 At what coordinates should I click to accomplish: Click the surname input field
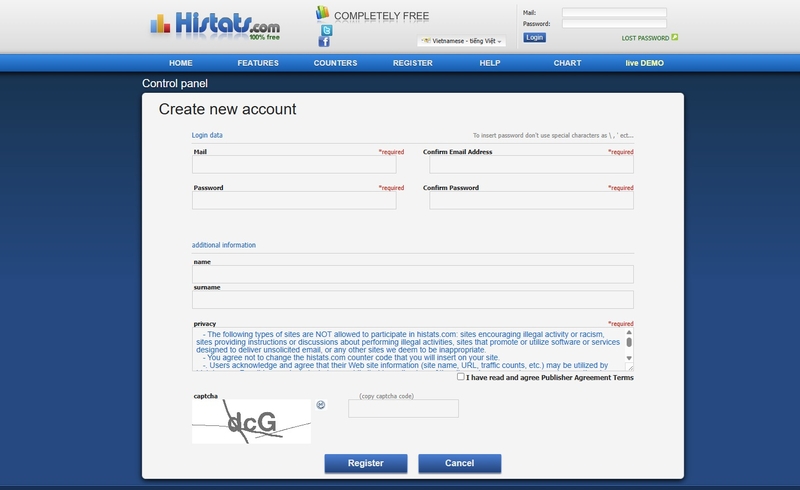click(x=413, y=300)
